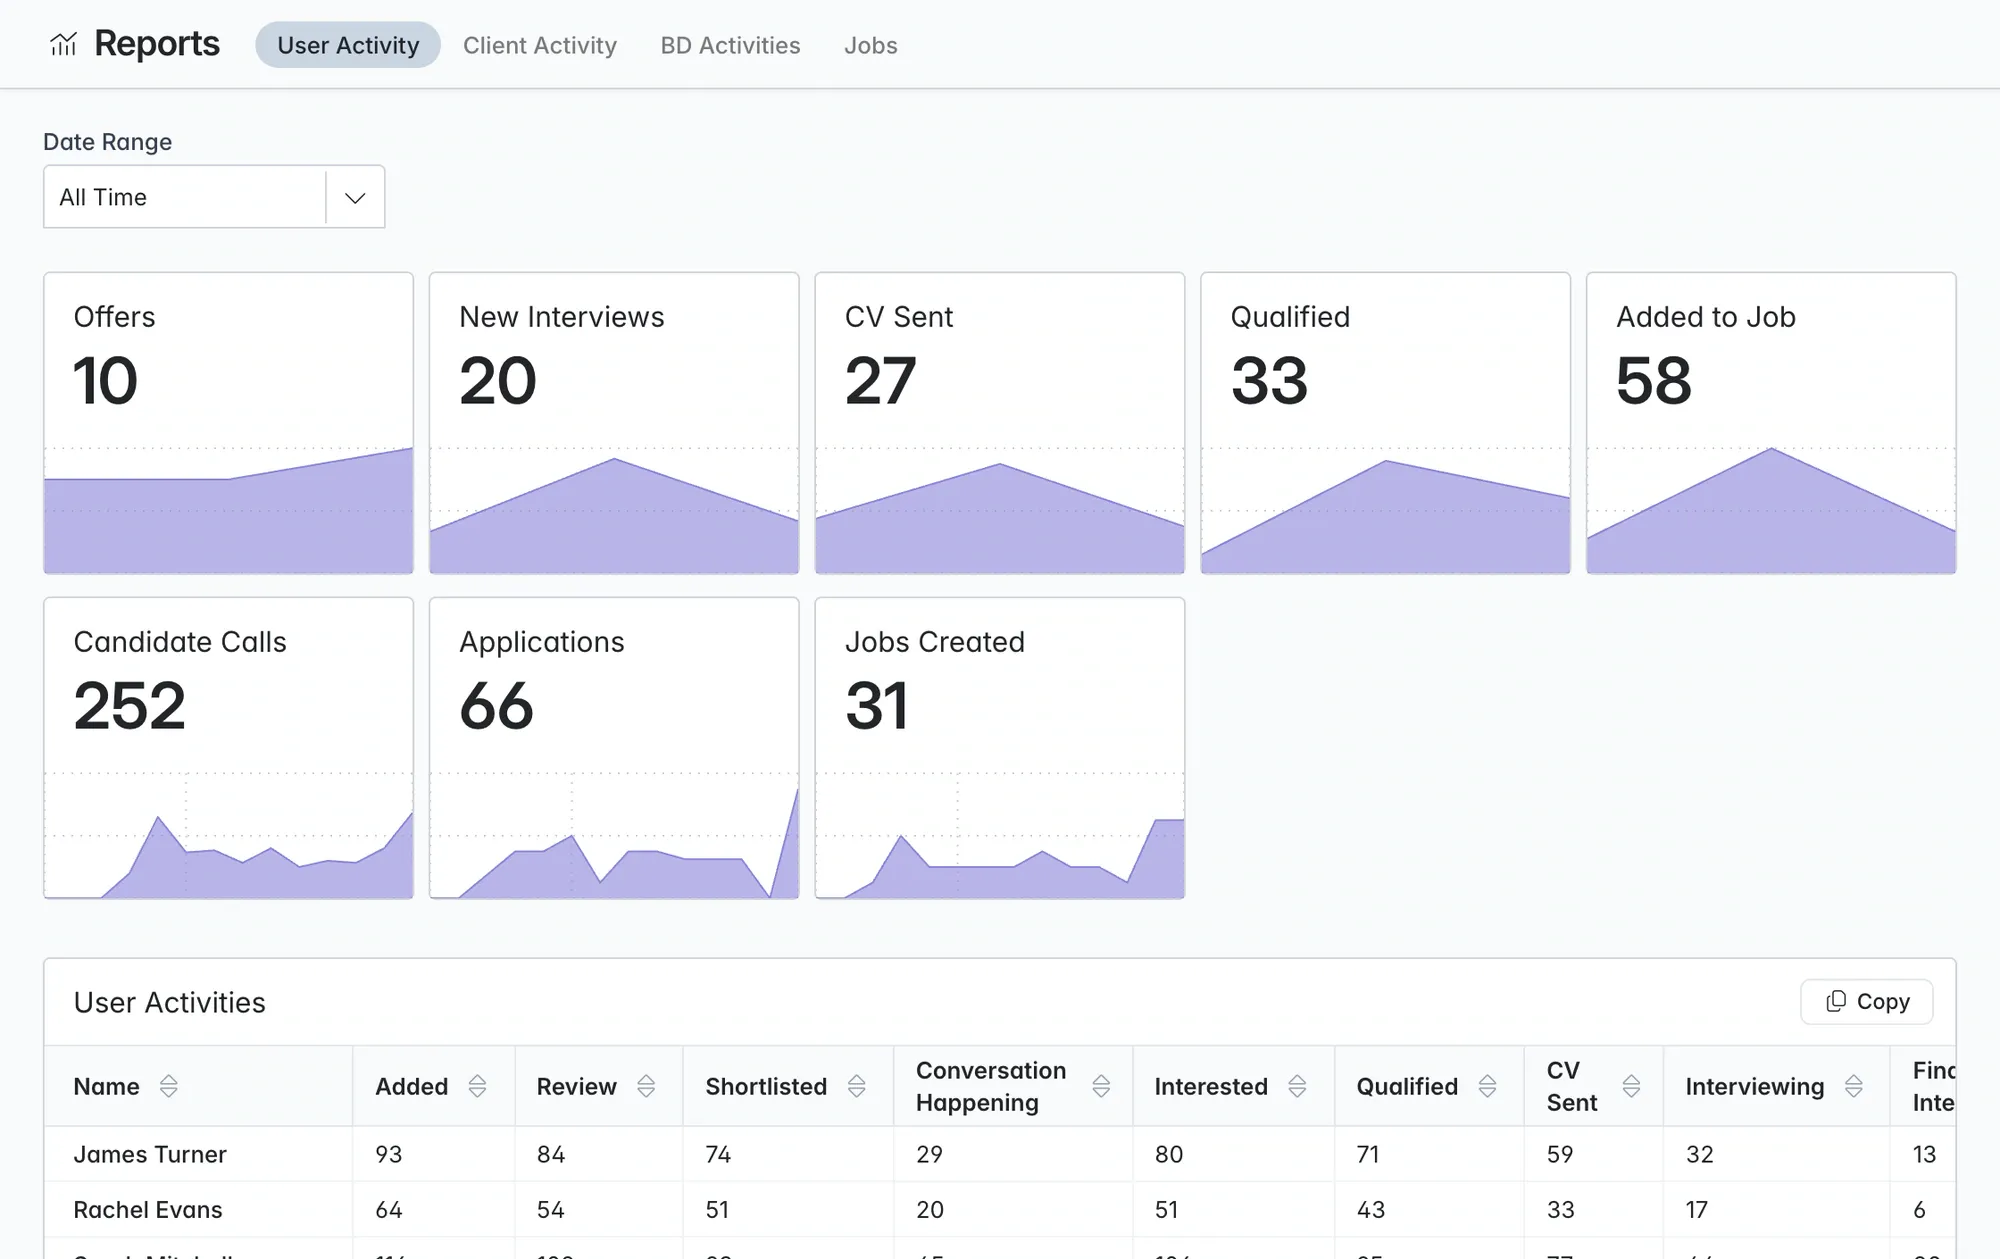The height and width of the screenshot is (1259, 2000).
Task: Open the Offers stat card
Action: pos(228,423)
